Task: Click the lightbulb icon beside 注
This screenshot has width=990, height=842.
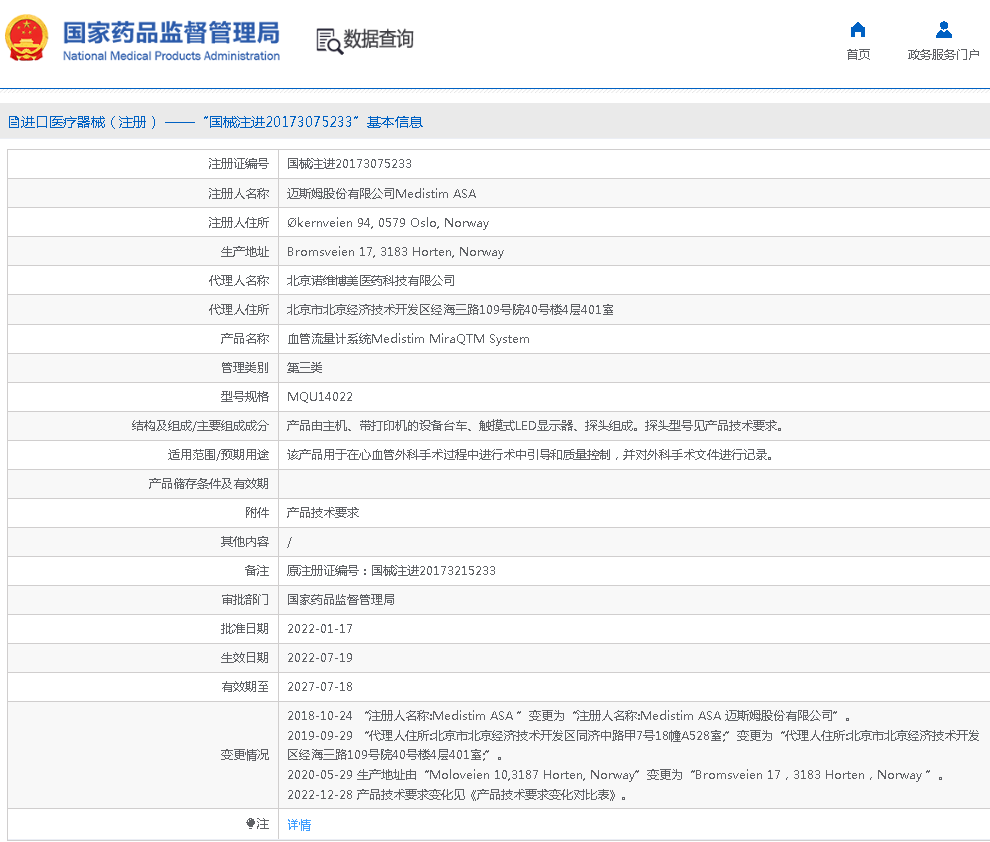Action: [251, 825]
